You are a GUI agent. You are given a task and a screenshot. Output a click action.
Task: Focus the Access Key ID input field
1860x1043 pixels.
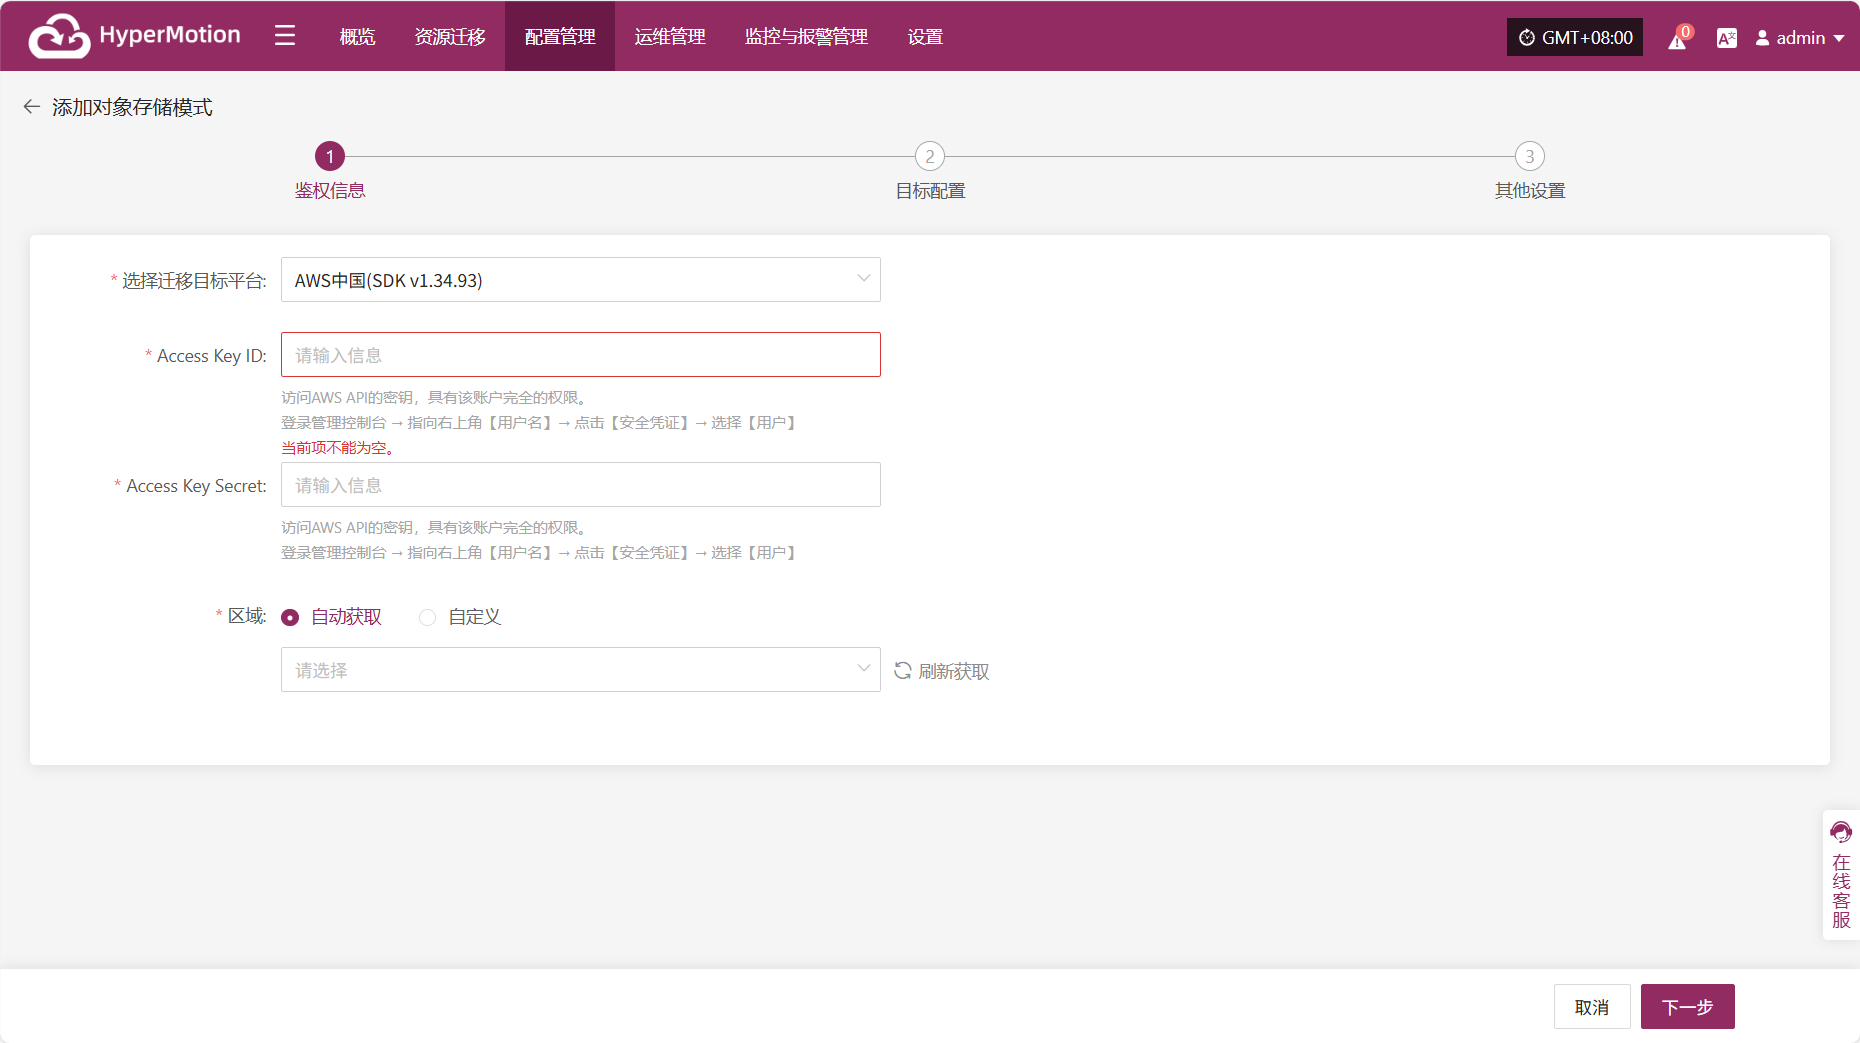[581, 355]
